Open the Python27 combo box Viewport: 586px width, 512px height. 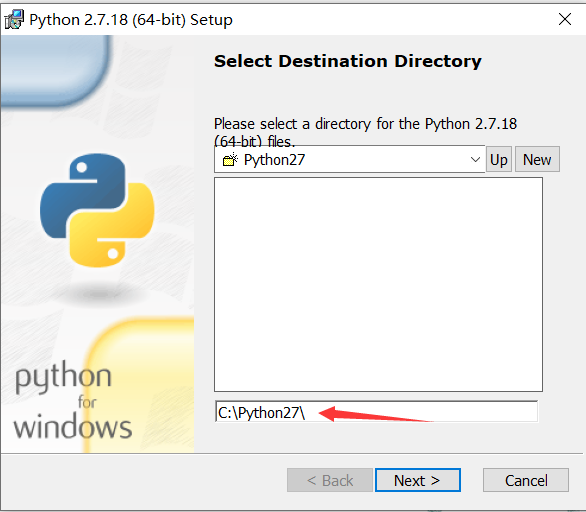coord(349,160)
